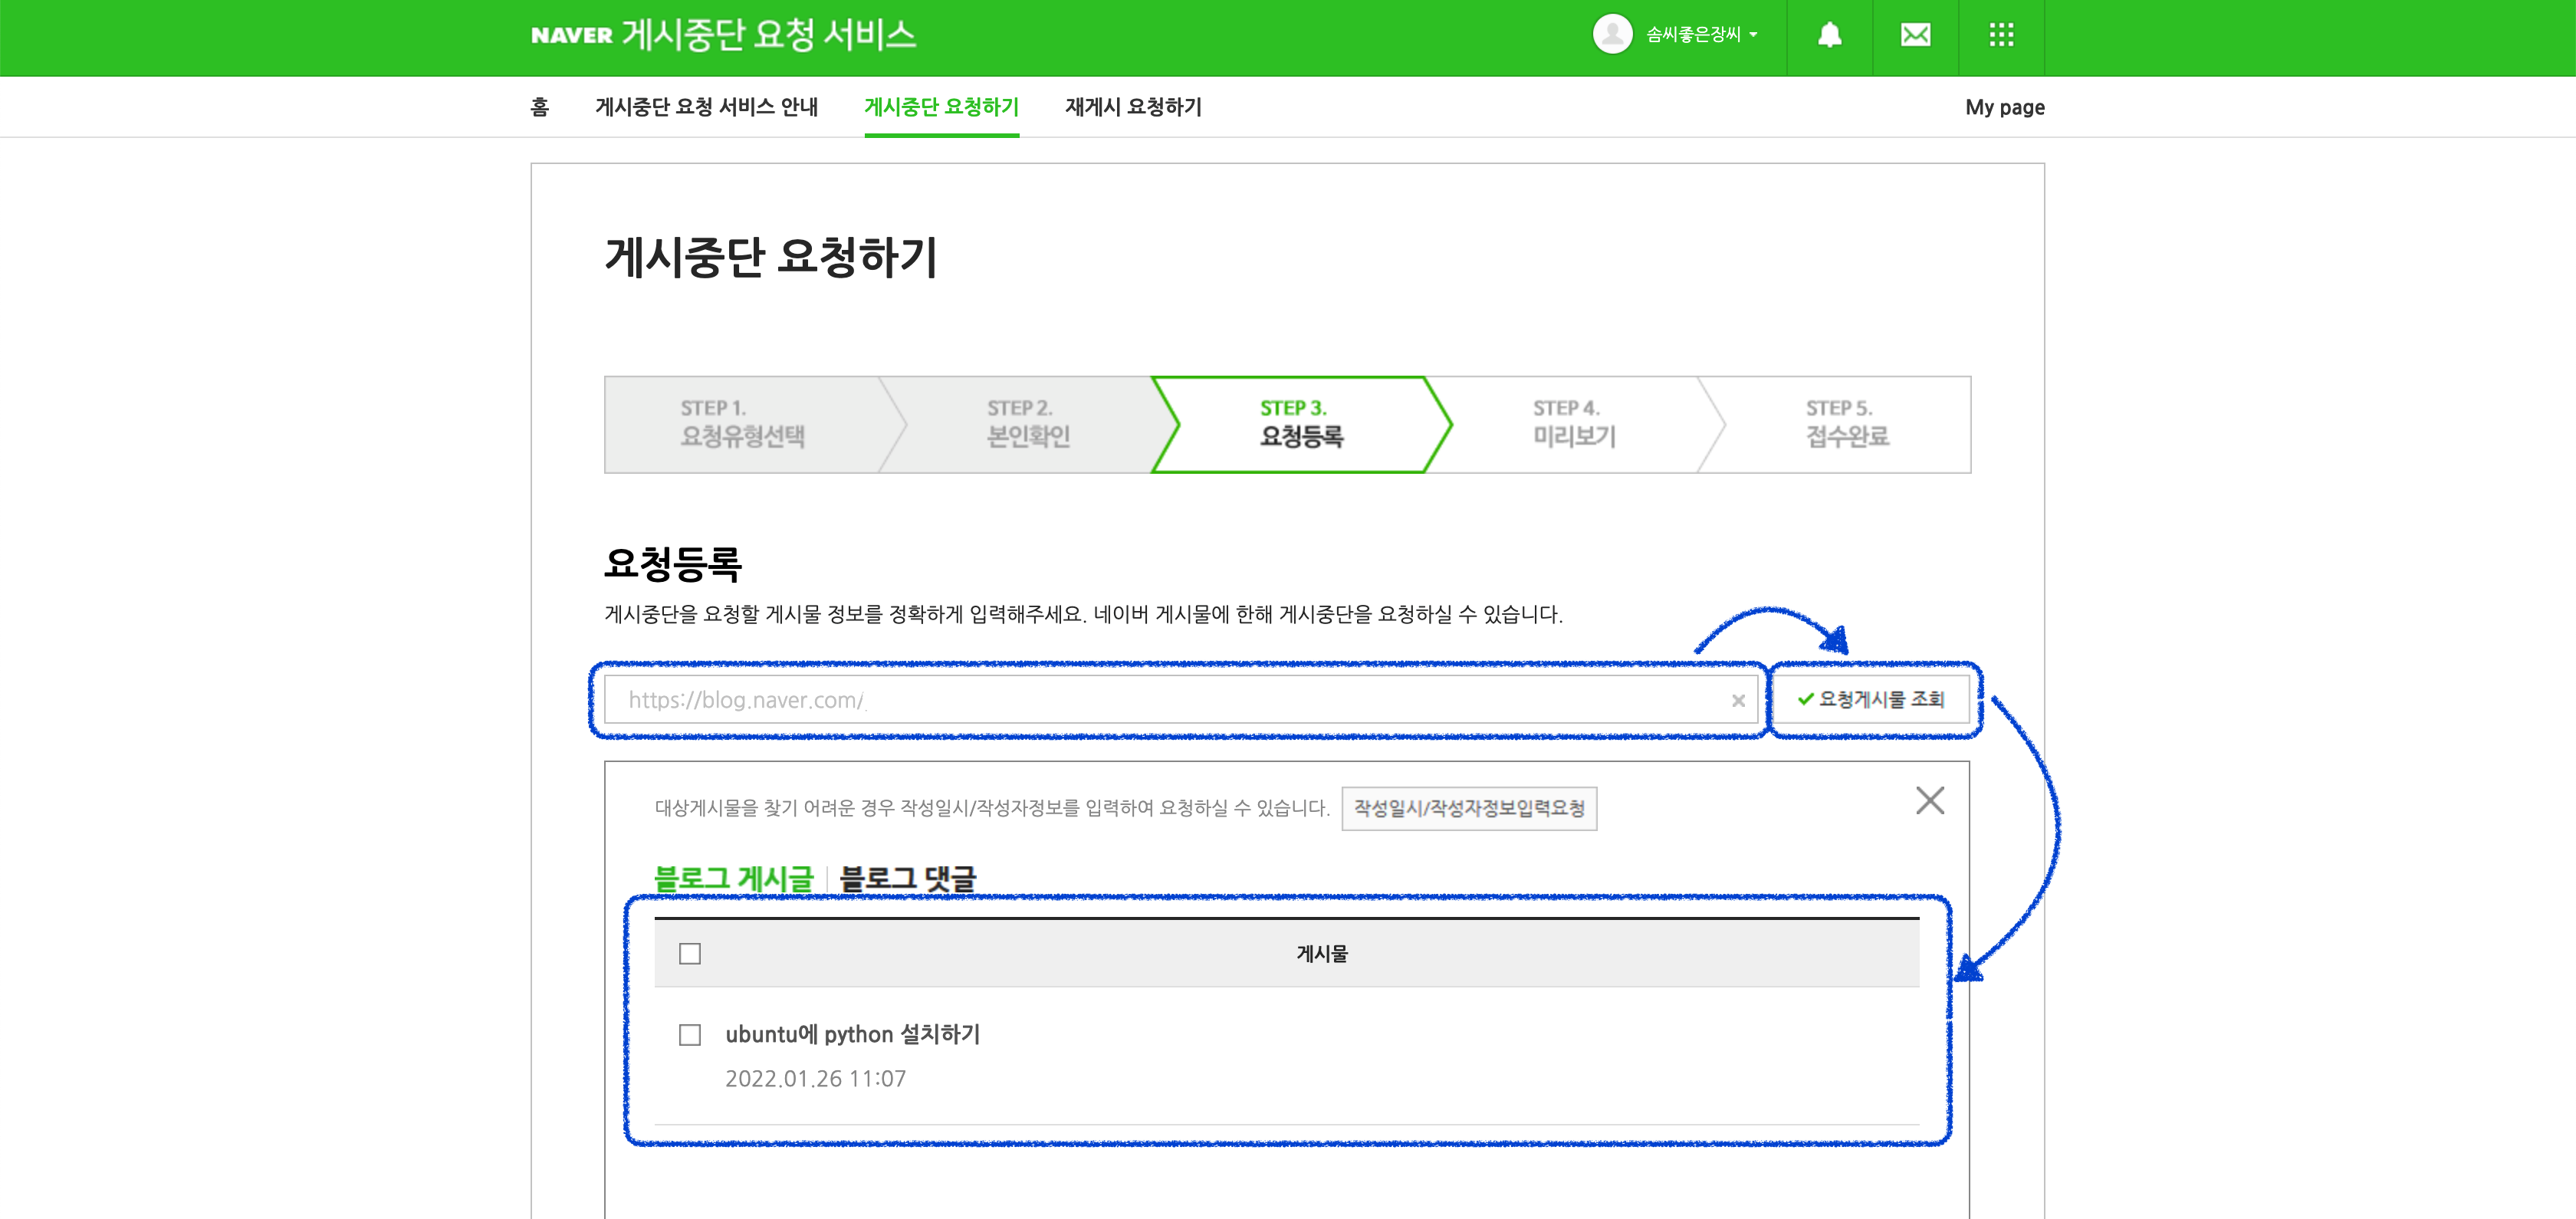Switch to the 블로그 게시글 tab
2576x1219 pixels.
coord(734,878)
